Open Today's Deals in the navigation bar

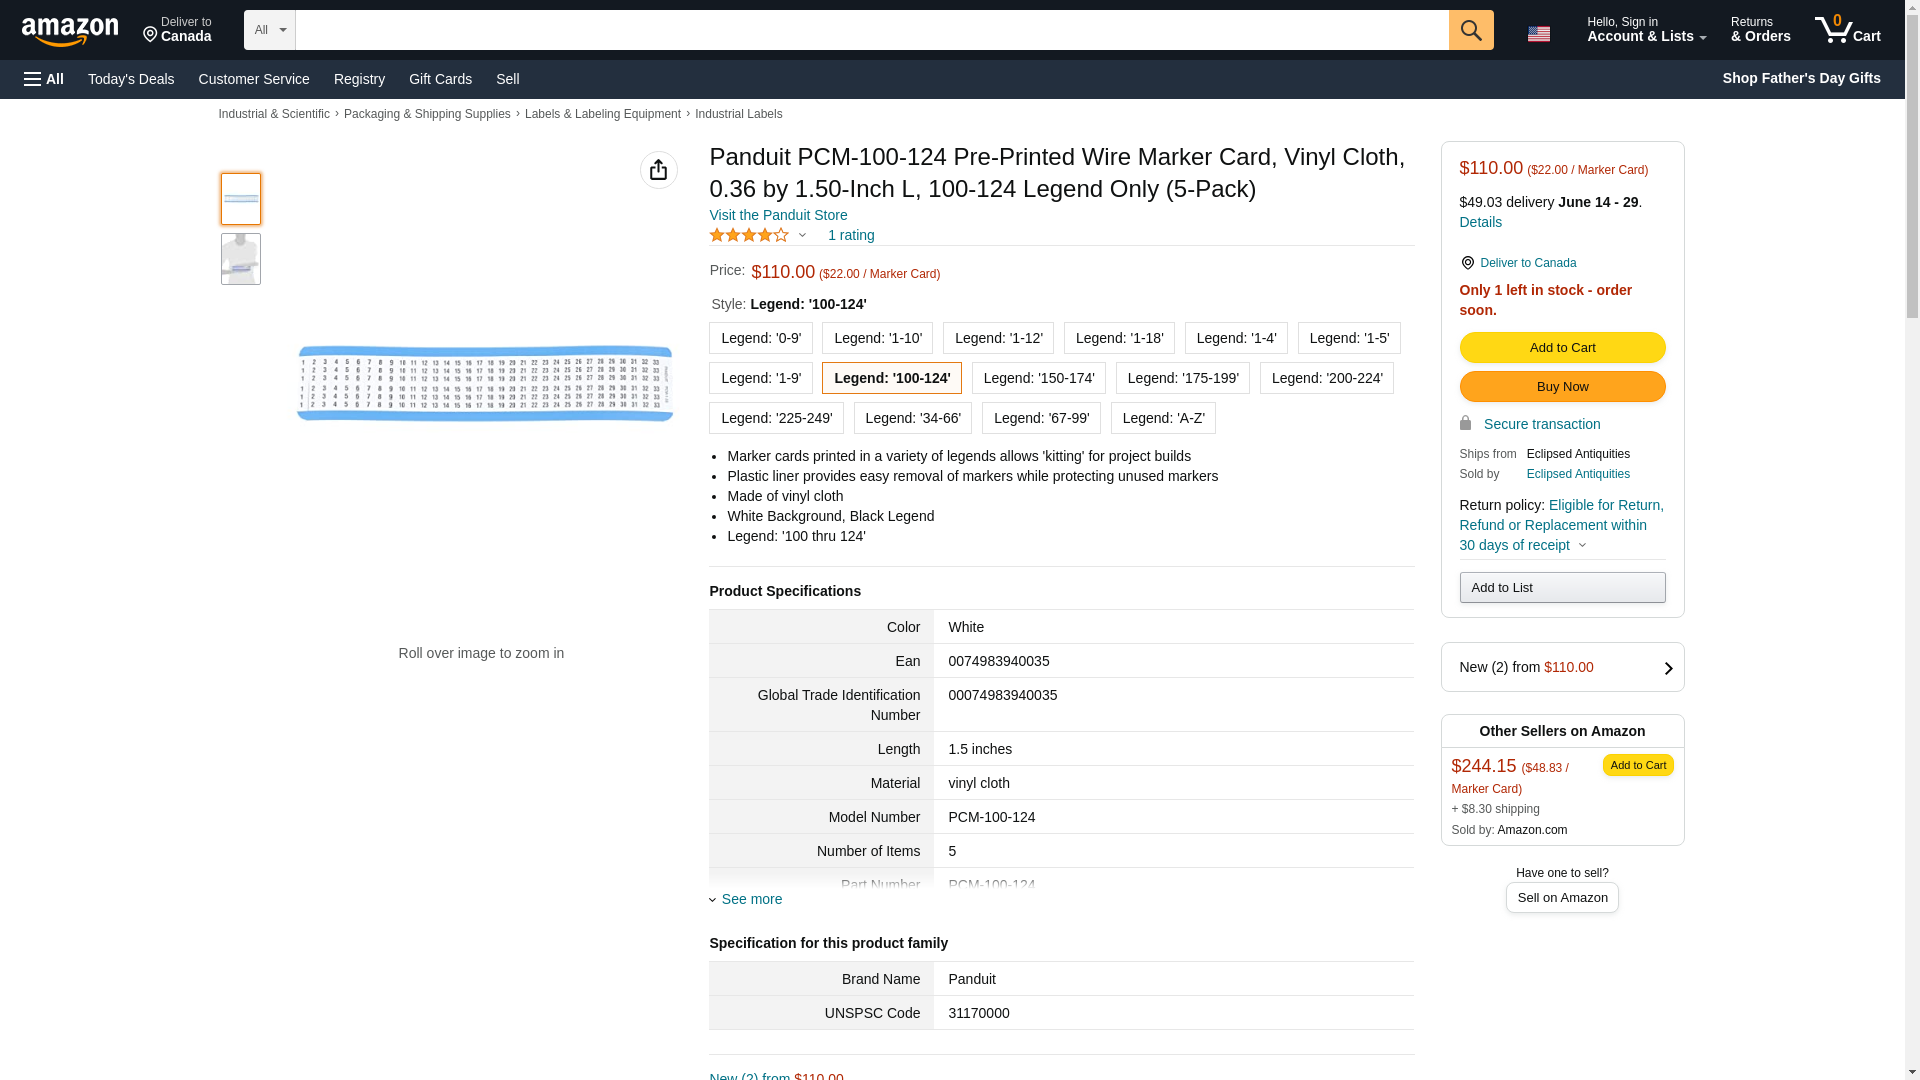pyautogui.click(x=131, y=79)
